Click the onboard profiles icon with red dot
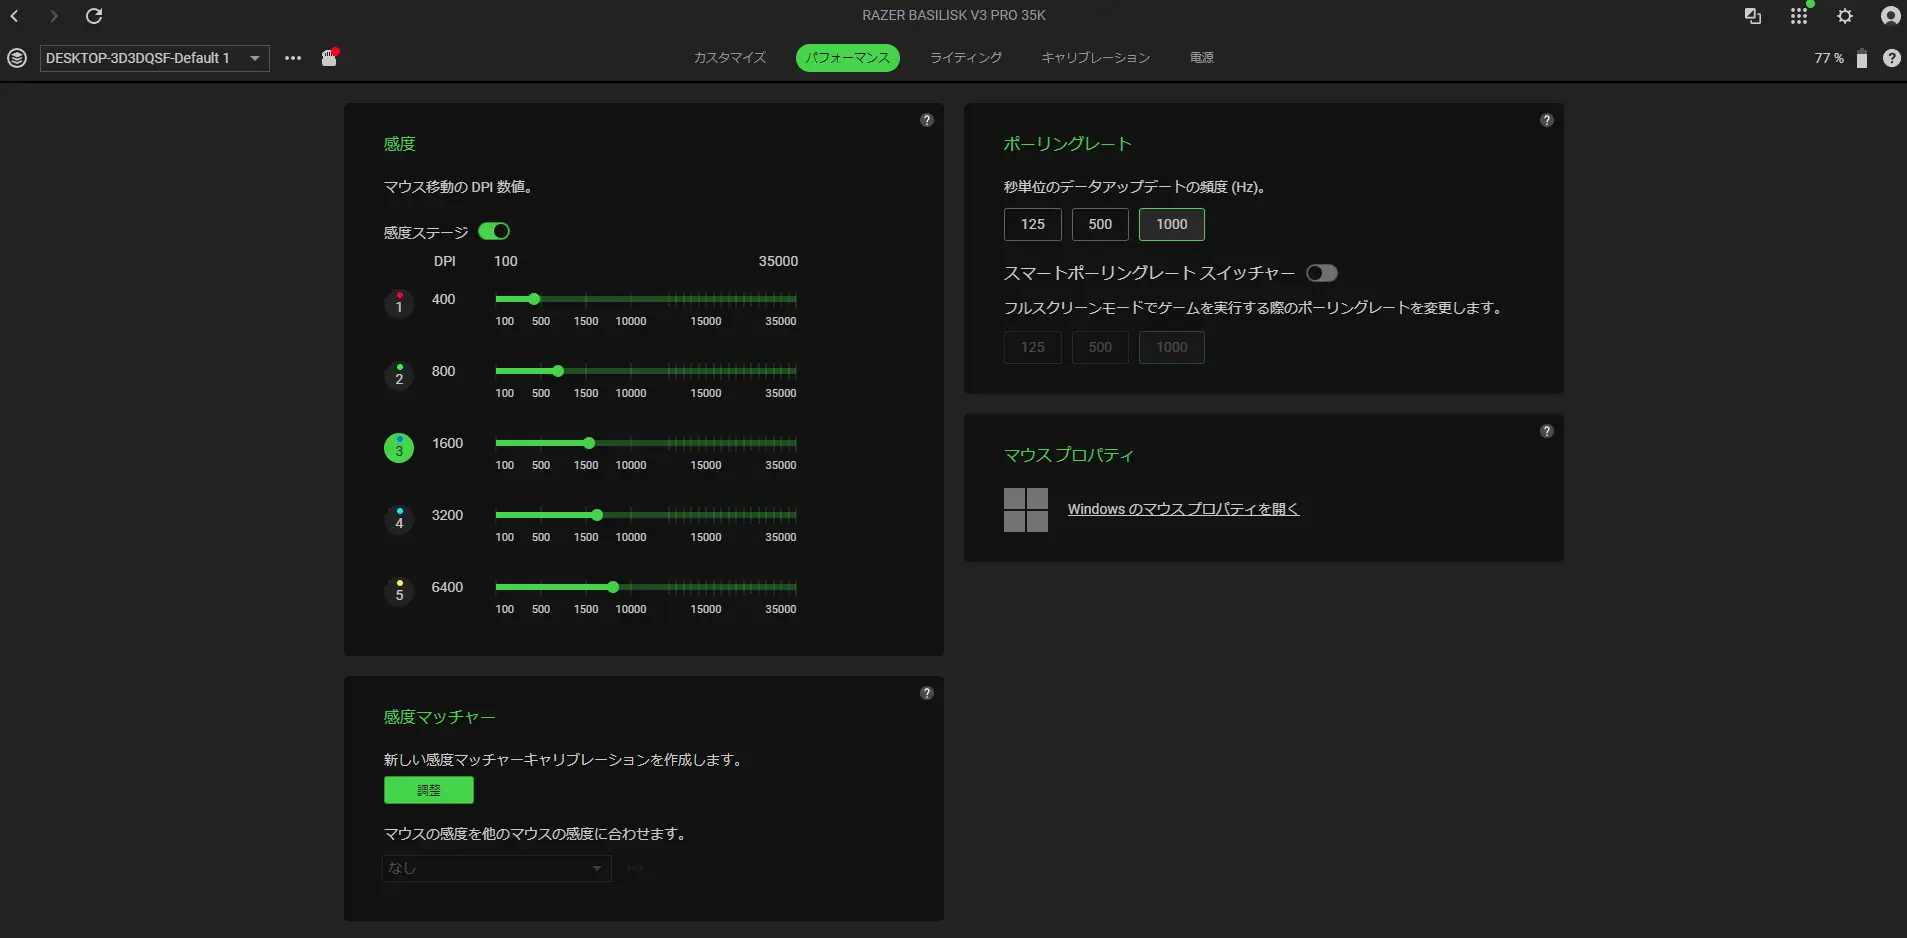Screen dimensions: 1907x938 coord(329,57)
